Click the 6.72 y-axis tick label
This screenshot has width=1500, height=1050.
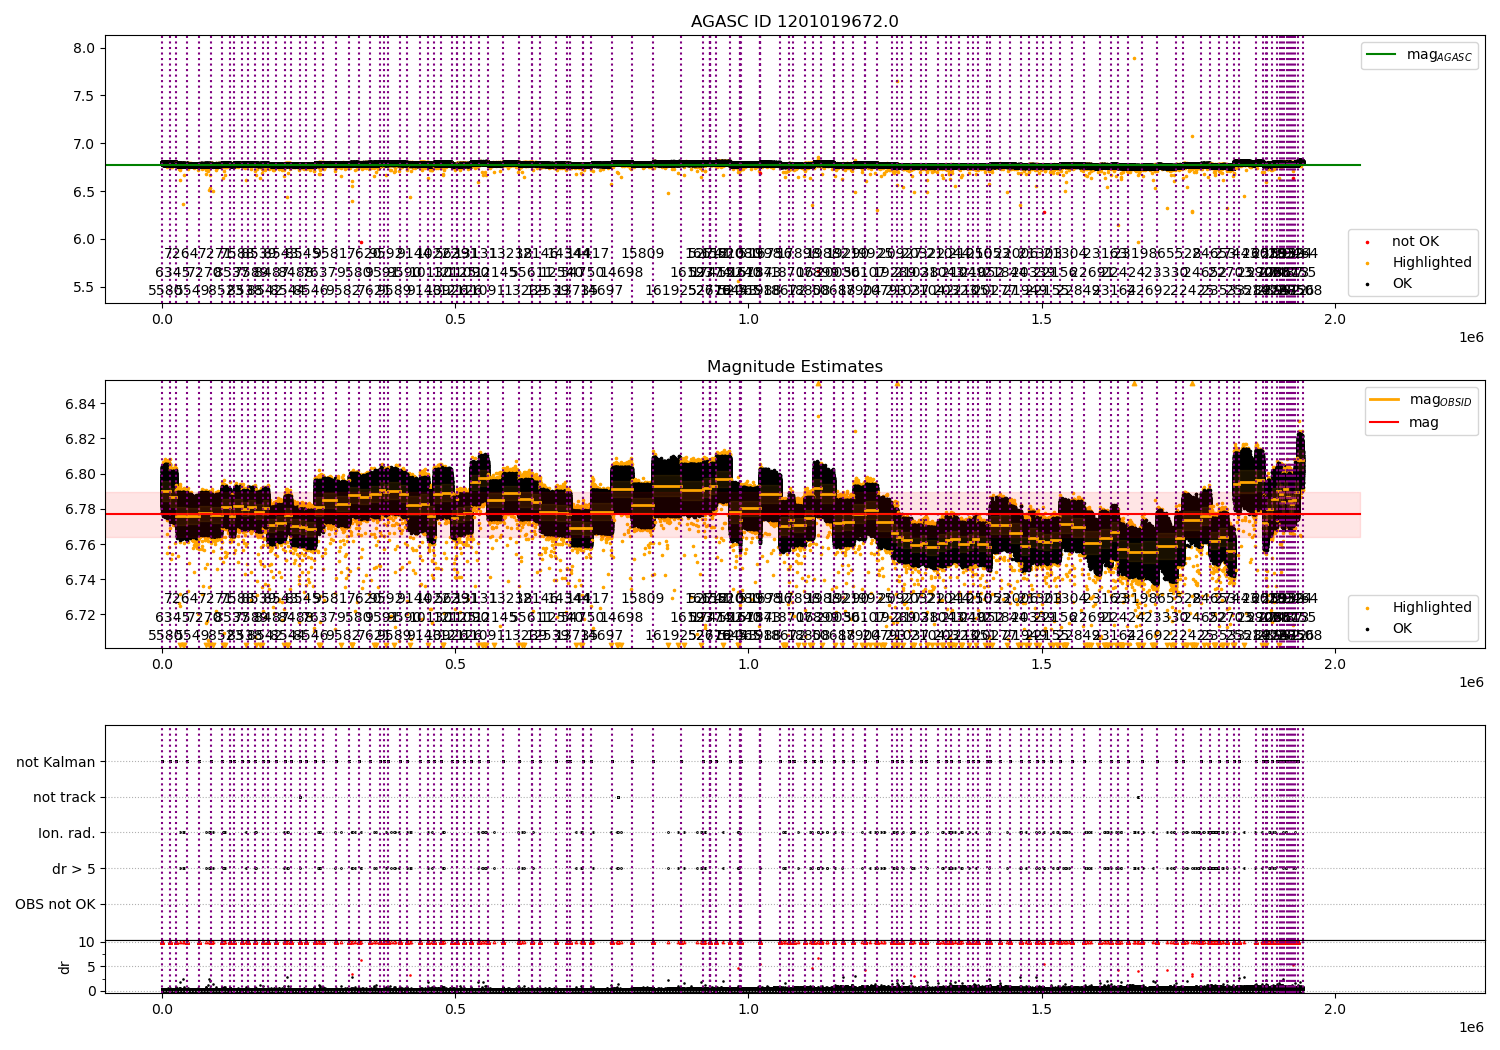point(81,615)
